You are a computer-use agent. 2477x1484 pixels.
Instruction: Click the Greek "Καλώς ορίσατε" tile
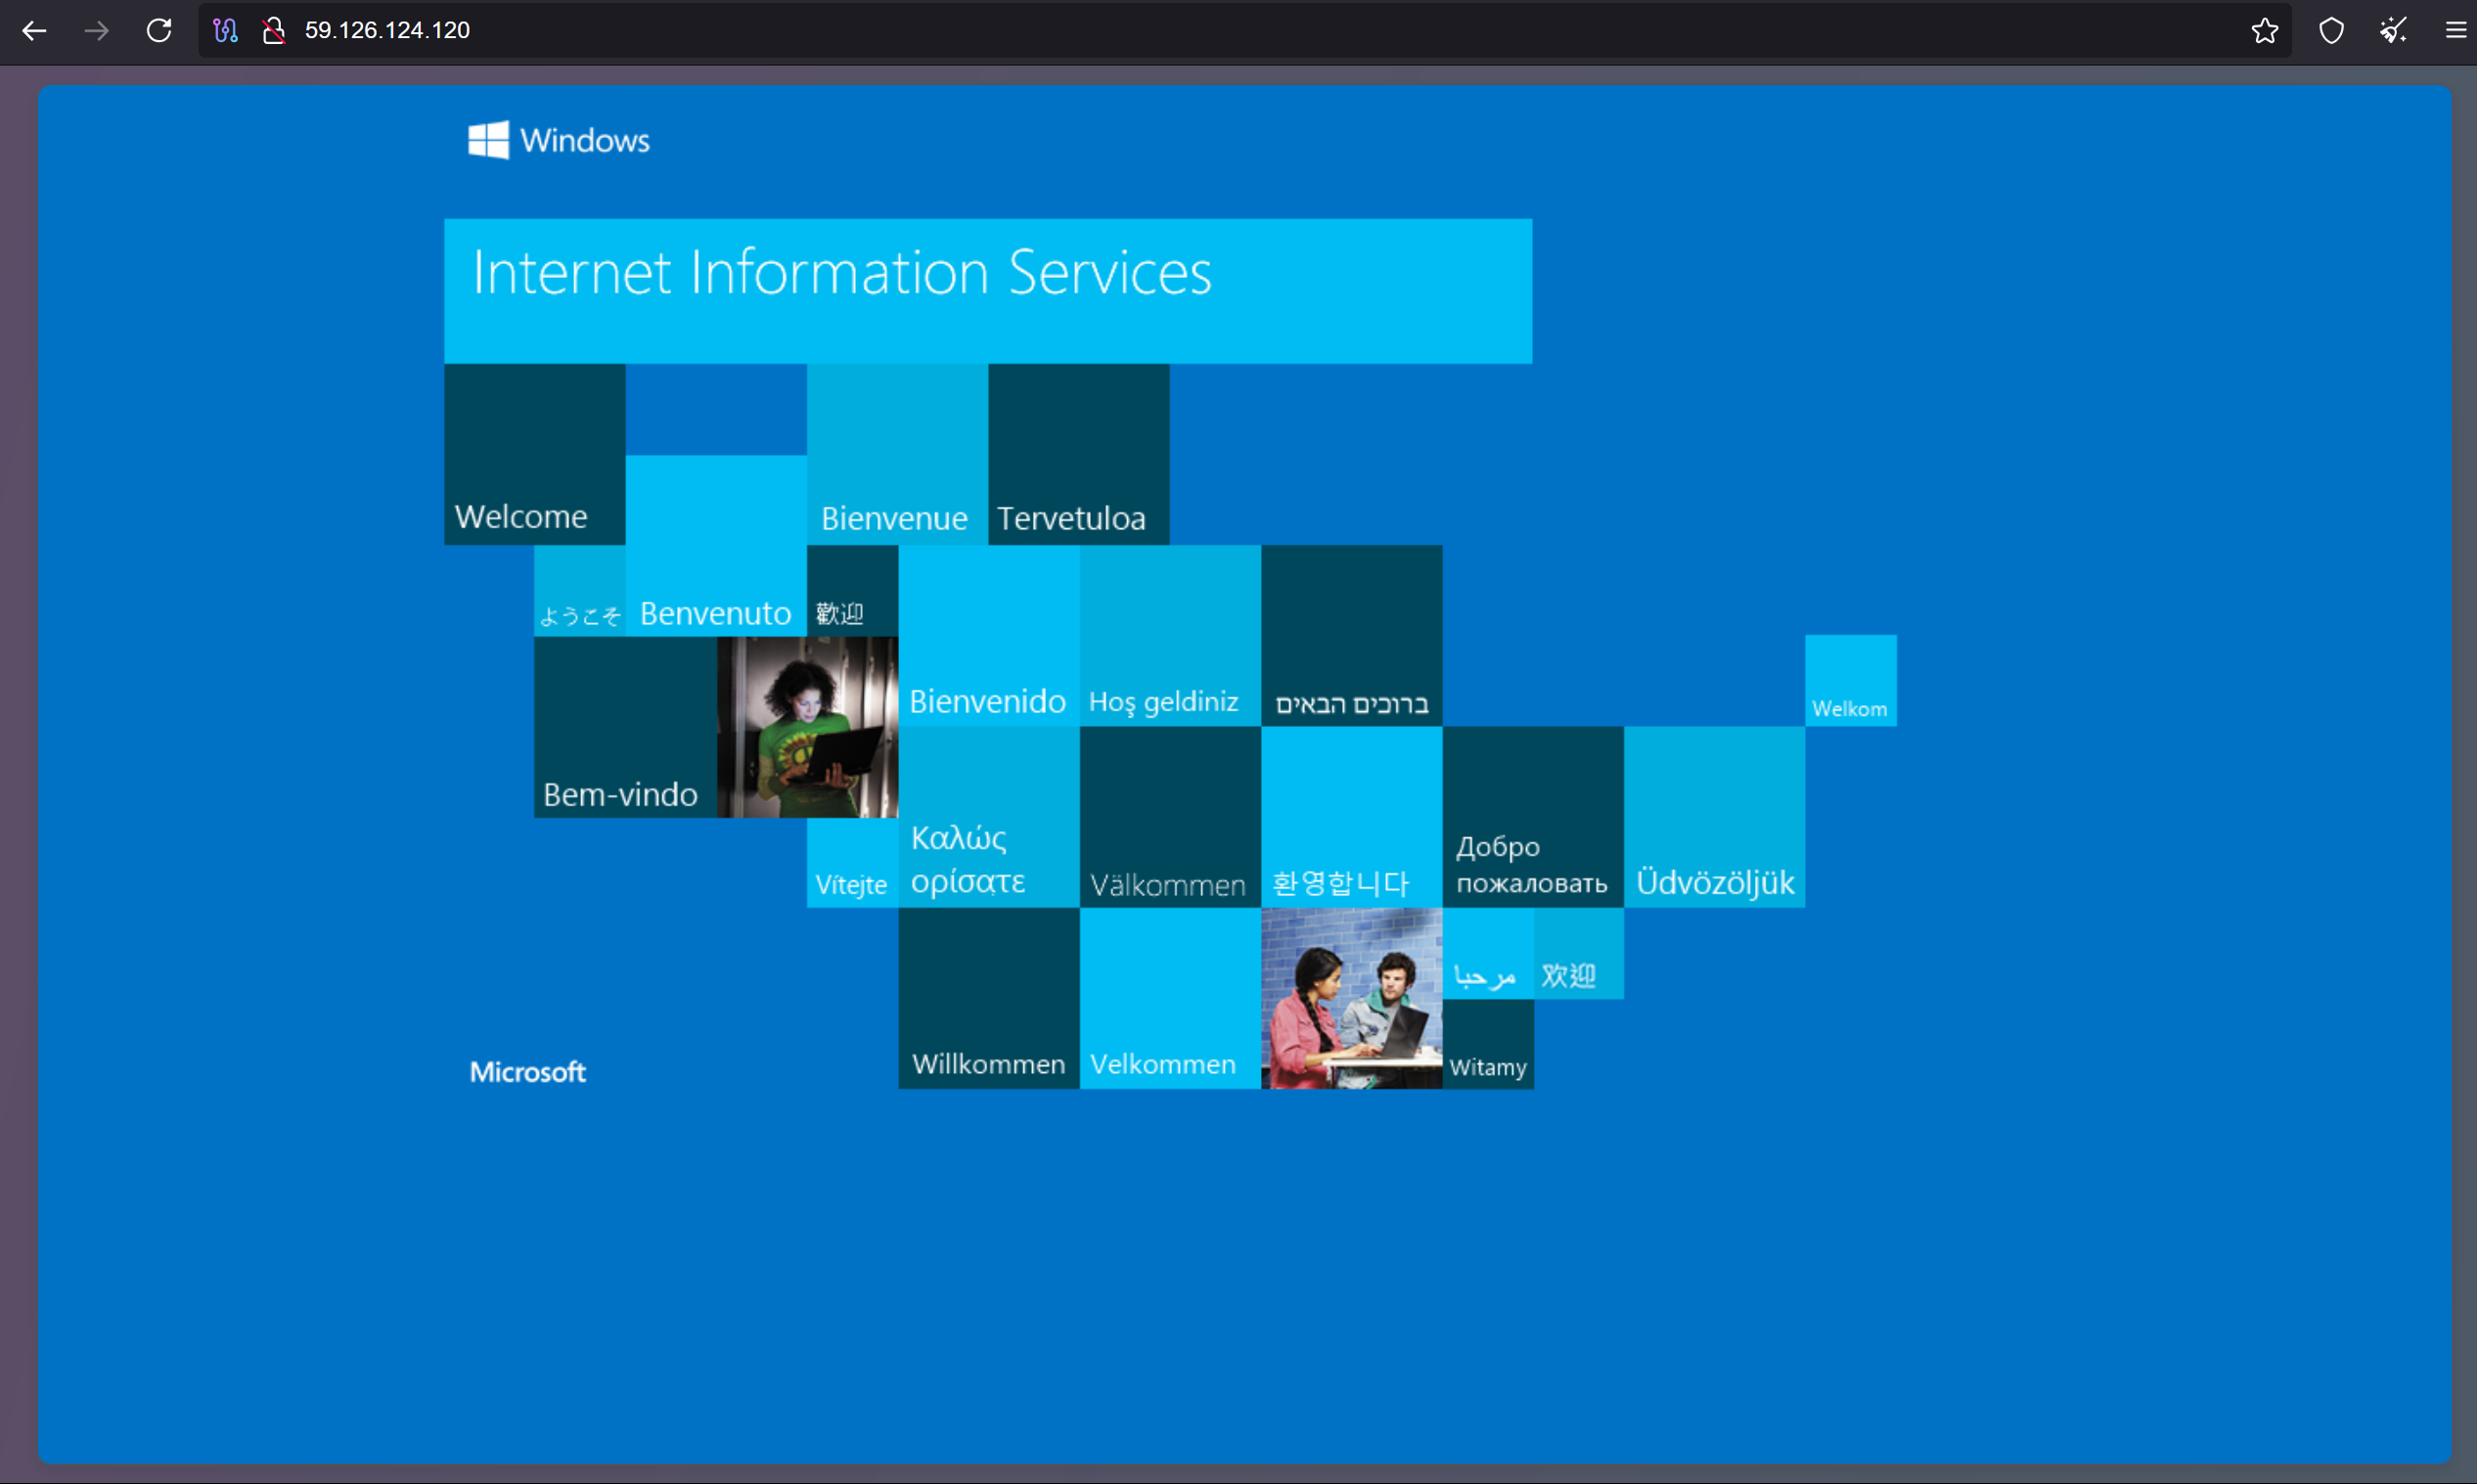point(988,817)
